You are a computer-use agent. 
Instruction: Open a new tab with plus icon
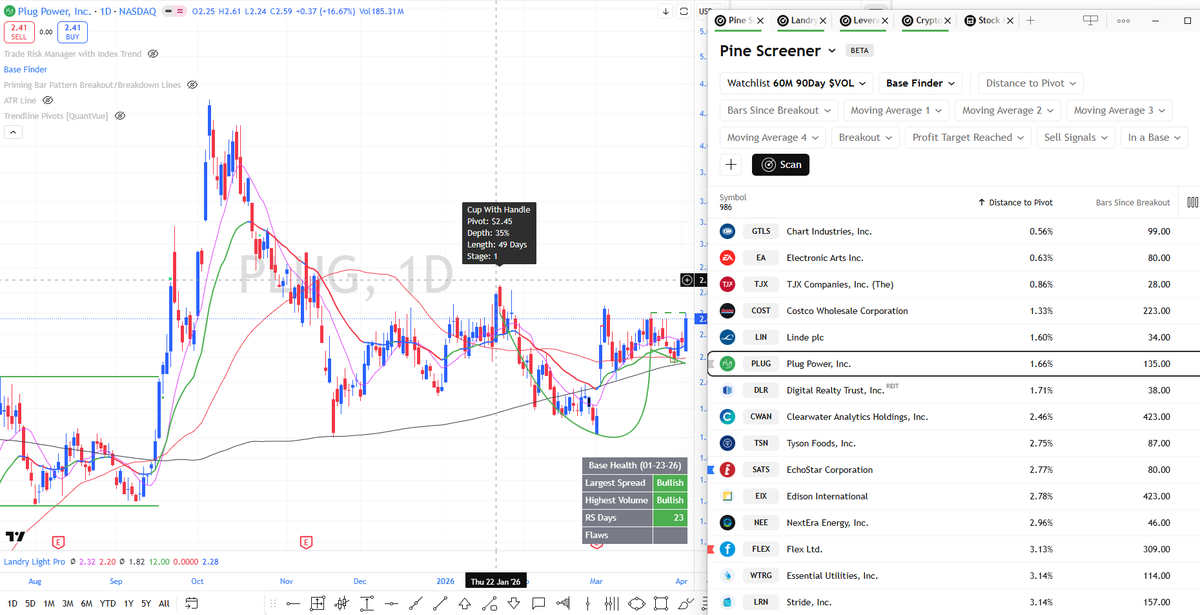point(1031,20)
